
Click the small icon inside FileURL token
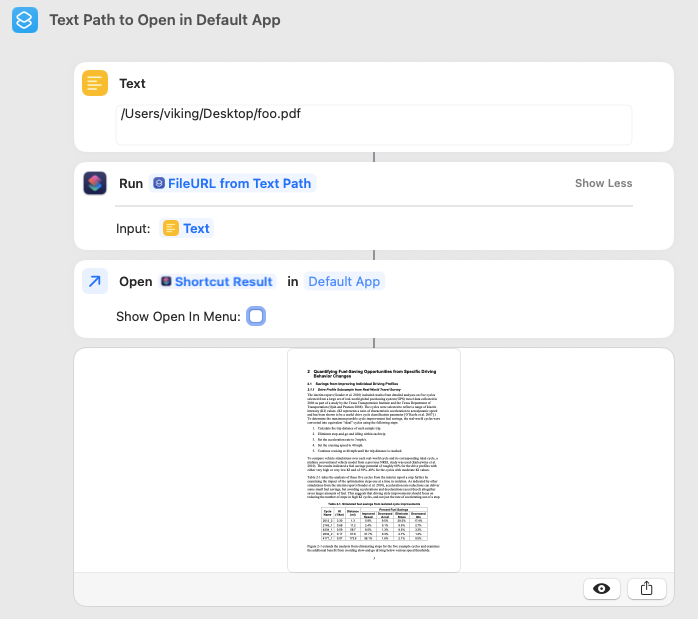point(159,183)
